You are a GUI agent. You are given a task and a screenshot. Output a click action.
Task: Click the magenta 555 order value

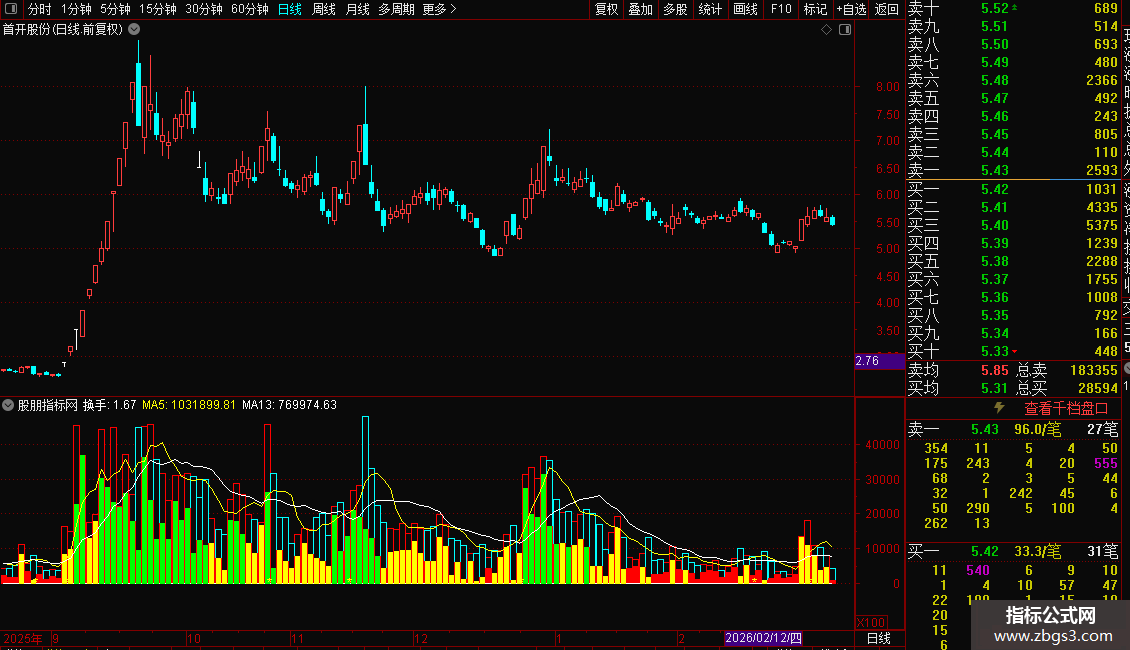click(1105, 463)
